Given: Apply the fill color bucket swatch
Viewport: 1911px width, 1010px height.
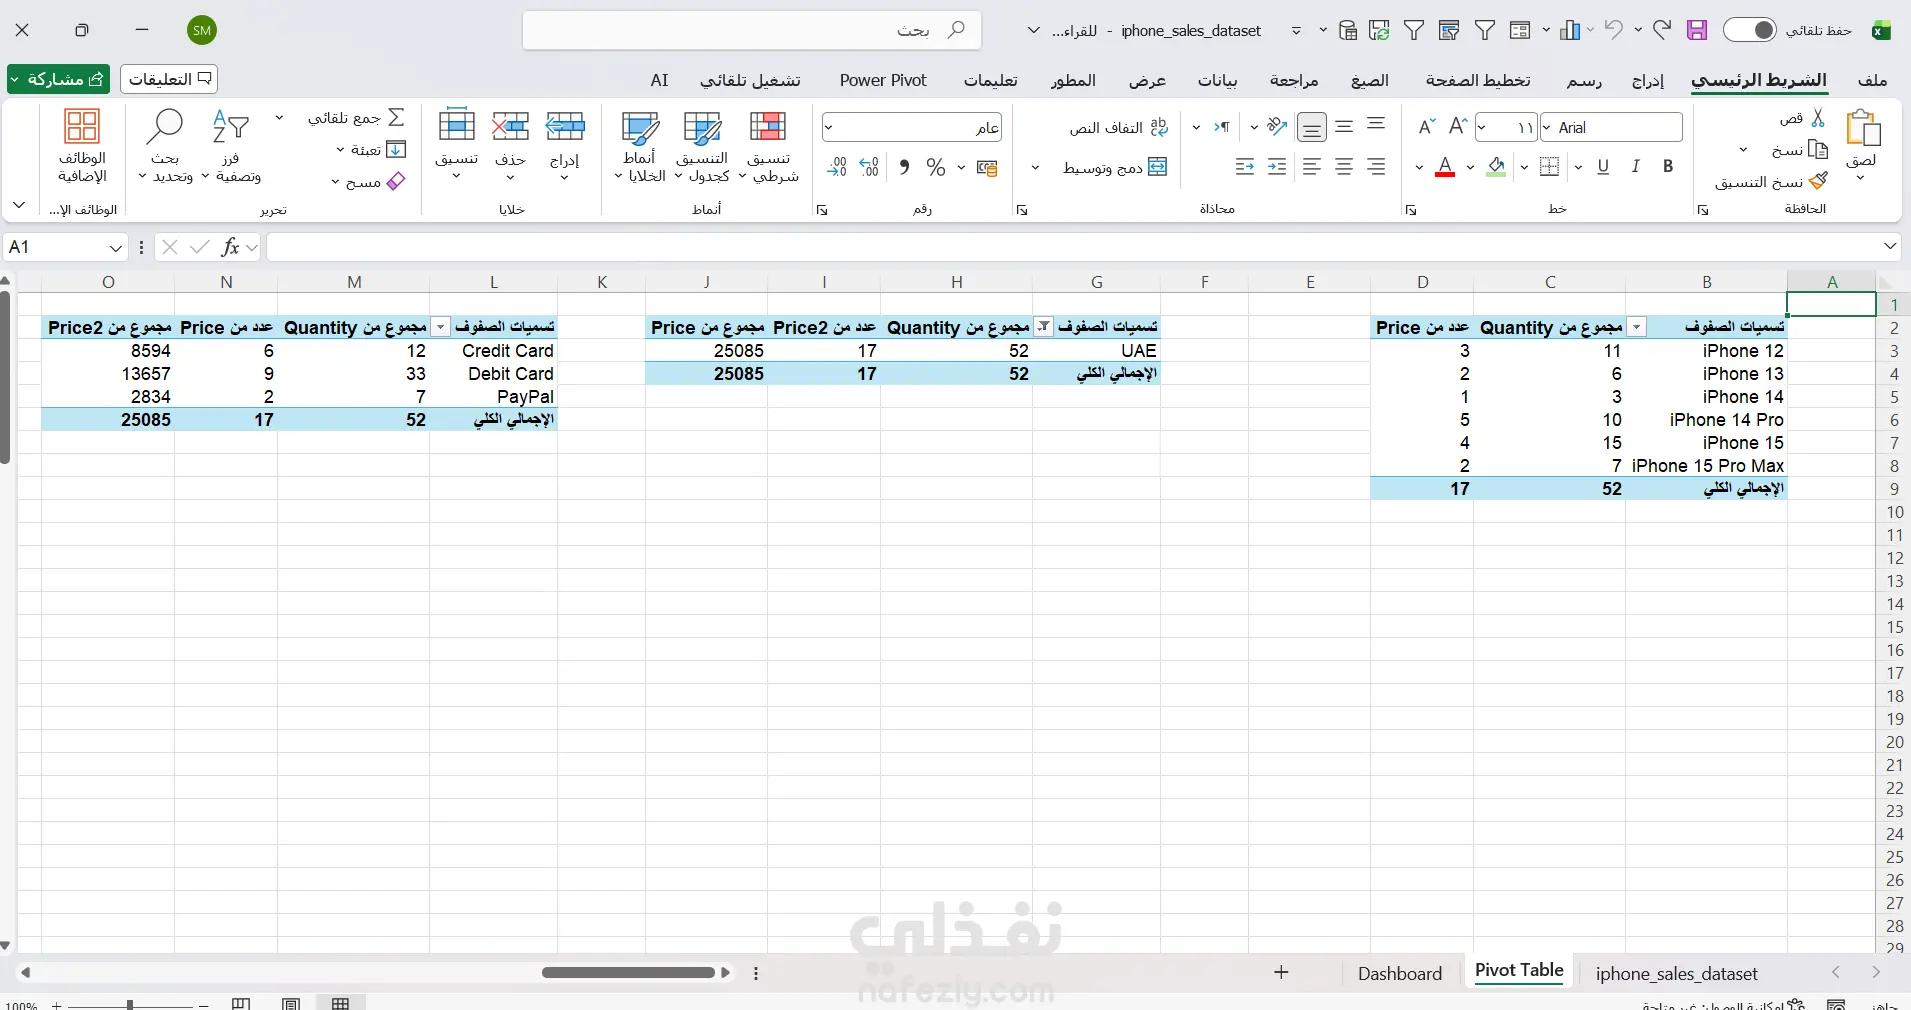Looking at the screenshot, I should pos(1496,167).
